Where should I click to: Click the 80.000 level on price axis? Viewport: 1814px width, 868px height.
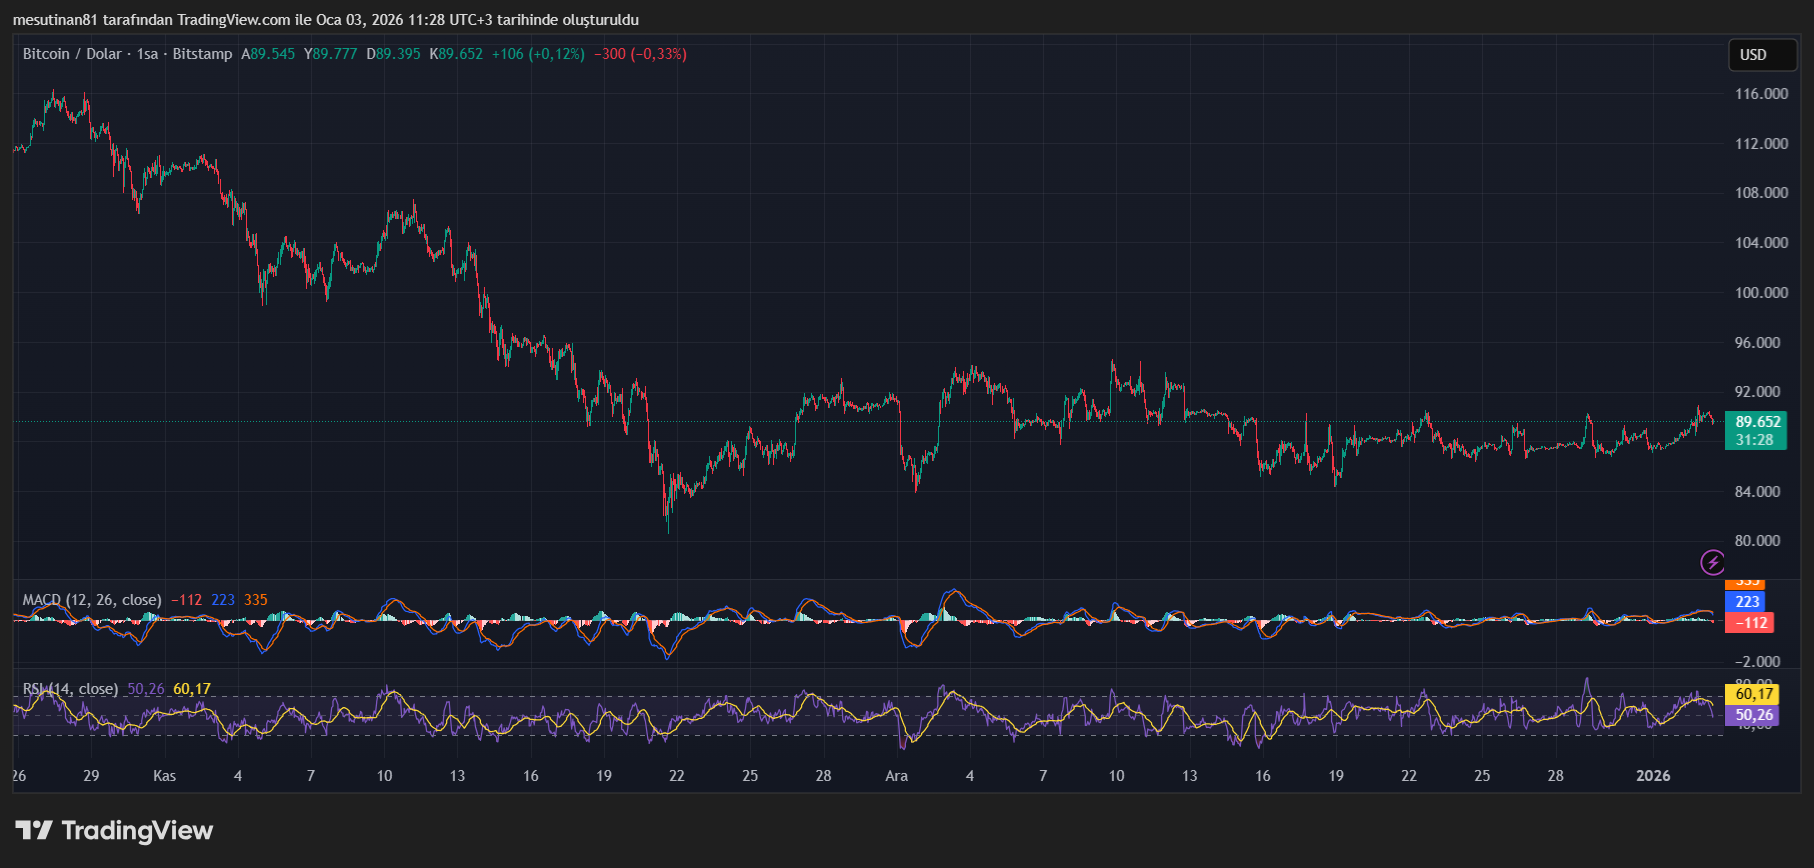[1757, 541]
